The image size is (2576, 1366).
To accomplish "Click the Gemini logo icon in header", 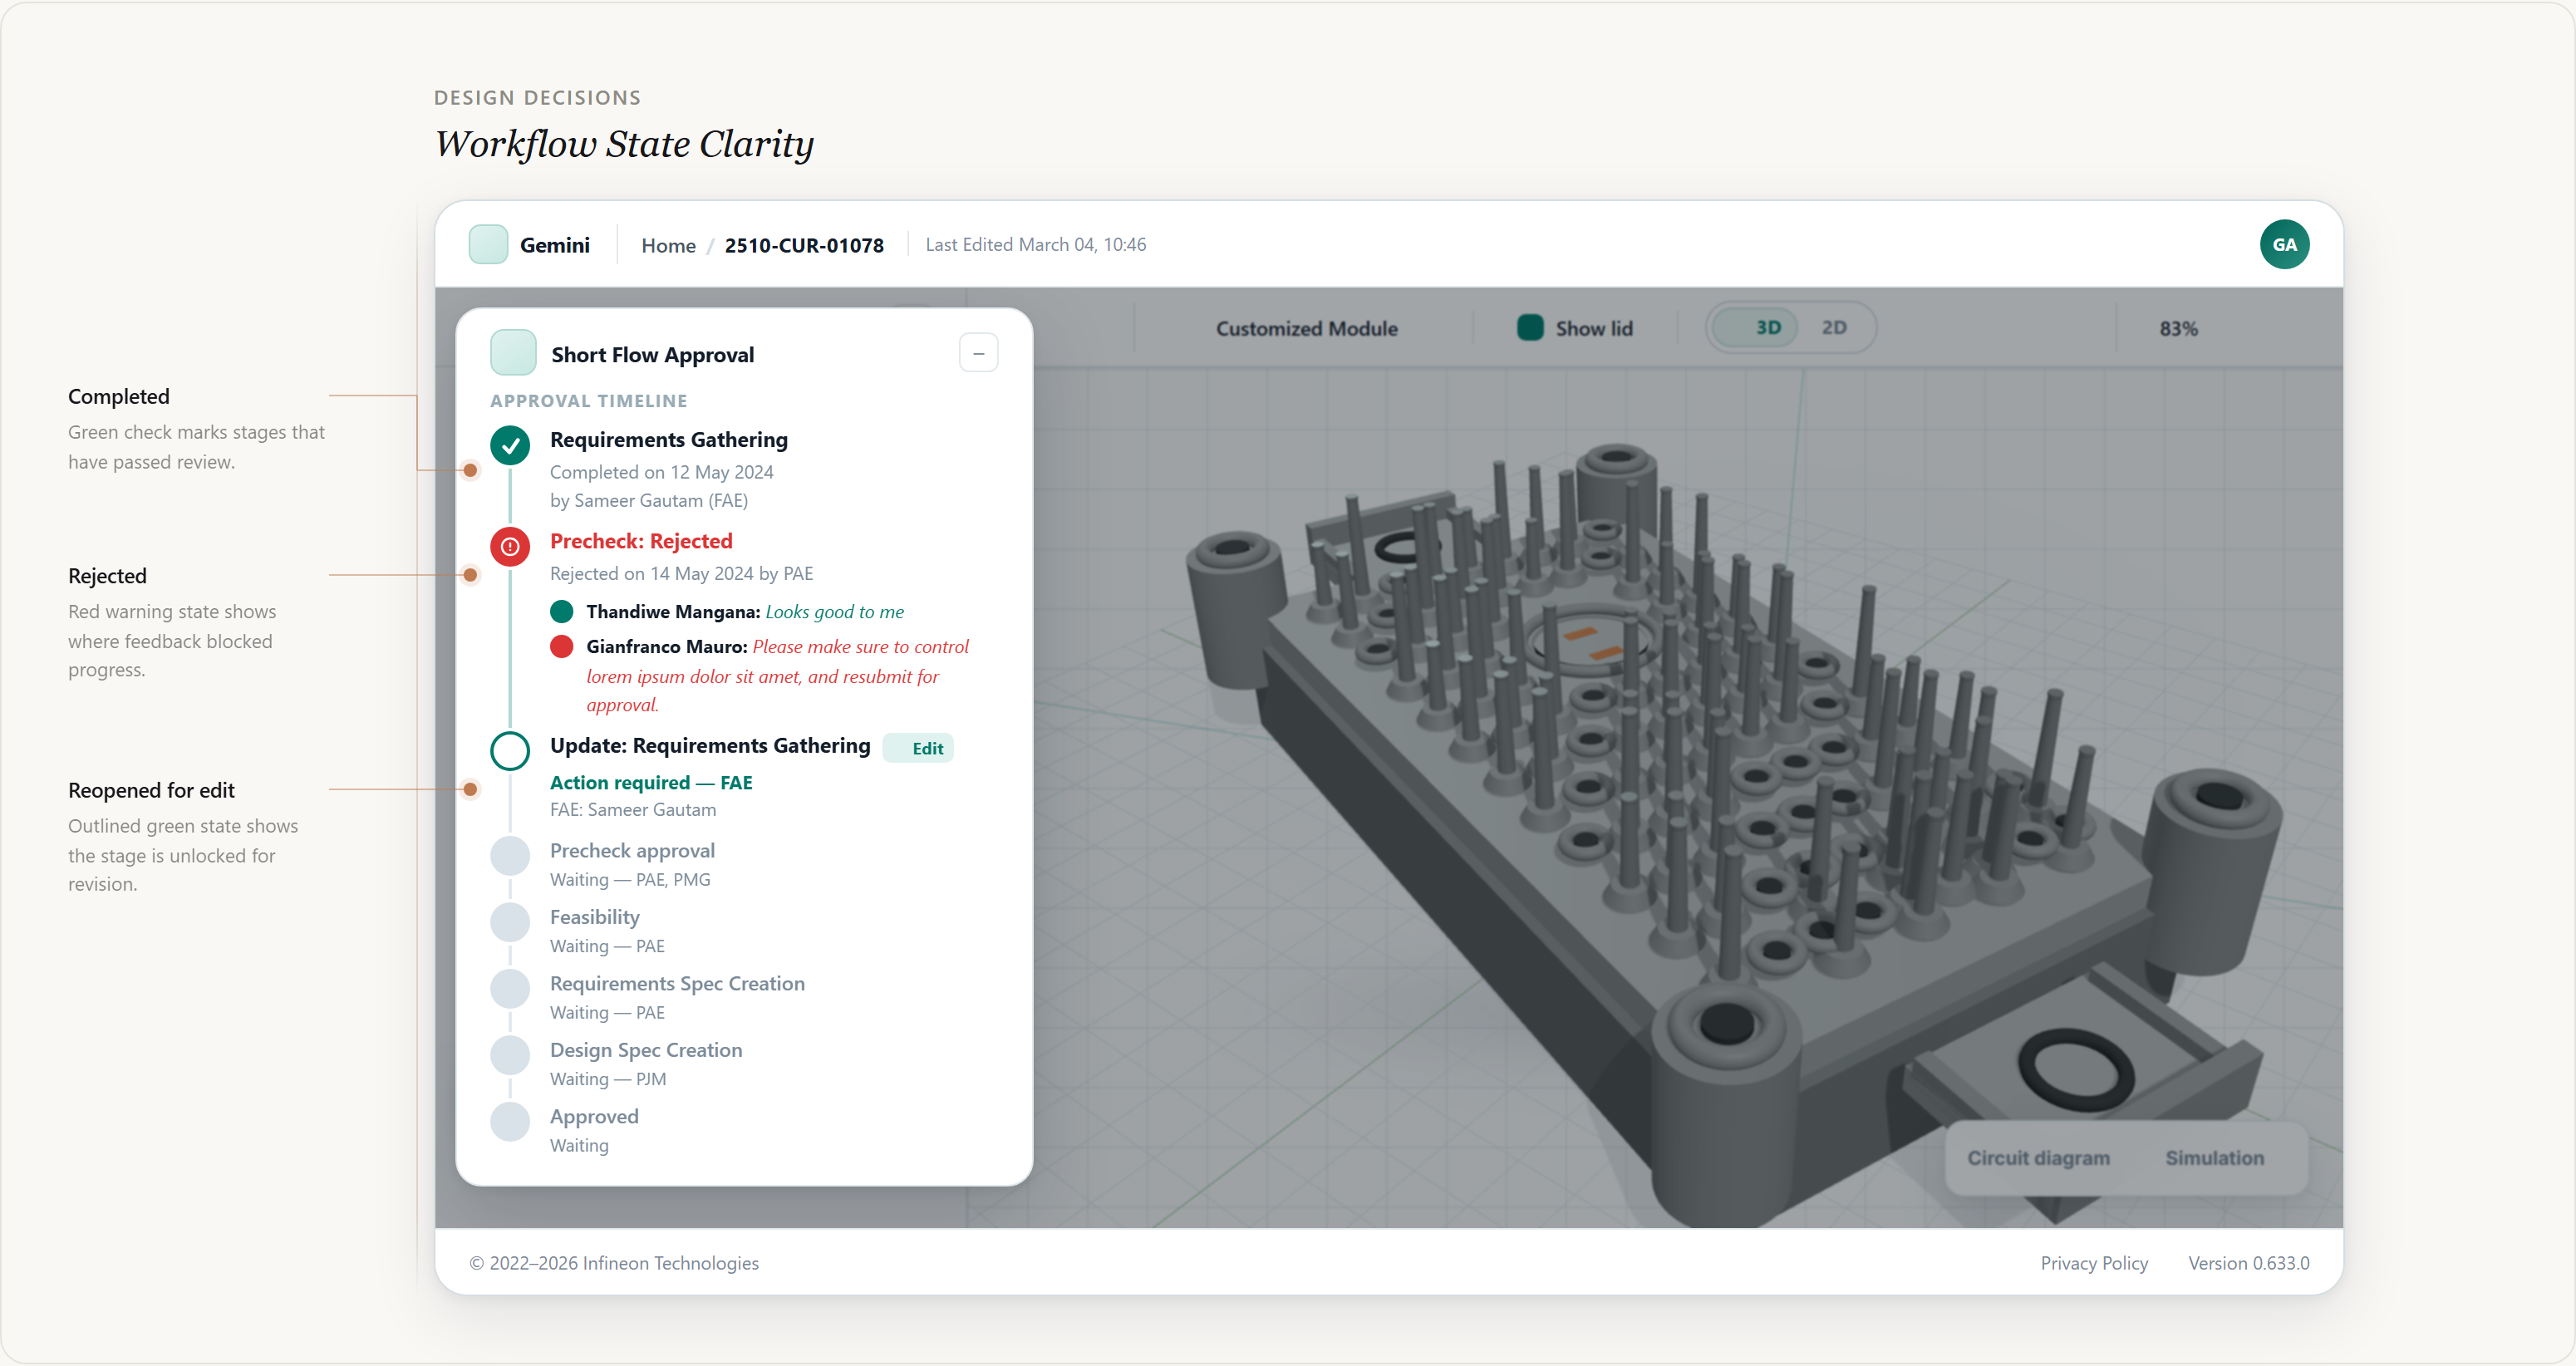I will (488, 245).
